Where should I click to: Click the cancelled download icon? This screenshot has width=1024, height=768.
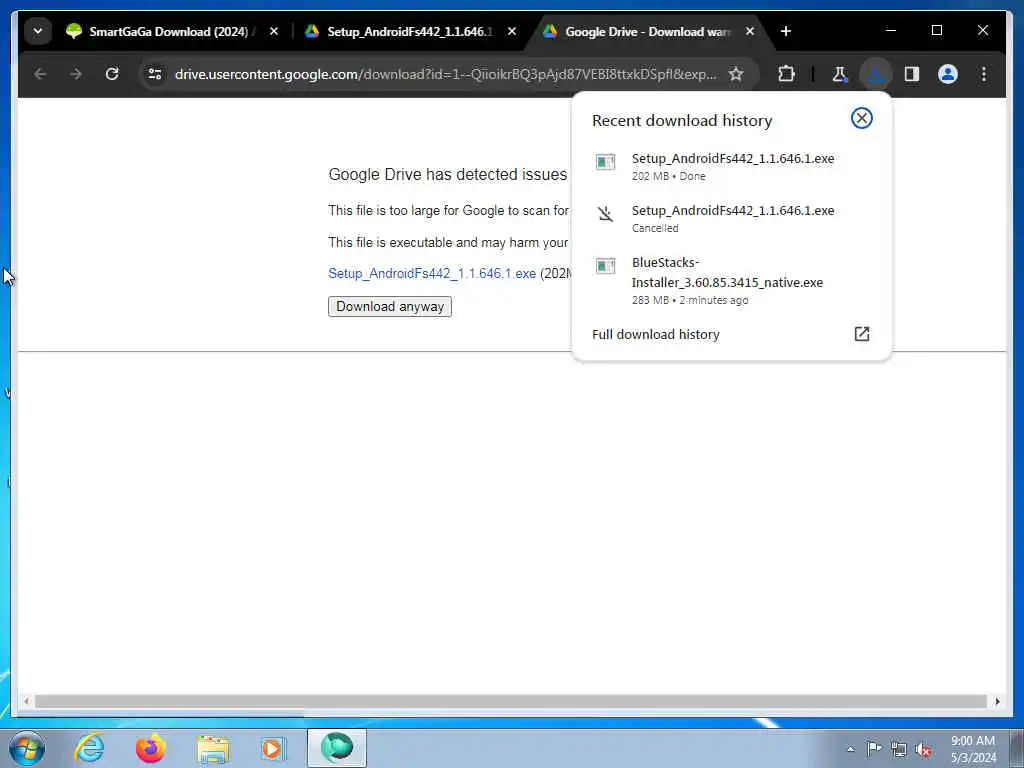click(605, 214)
